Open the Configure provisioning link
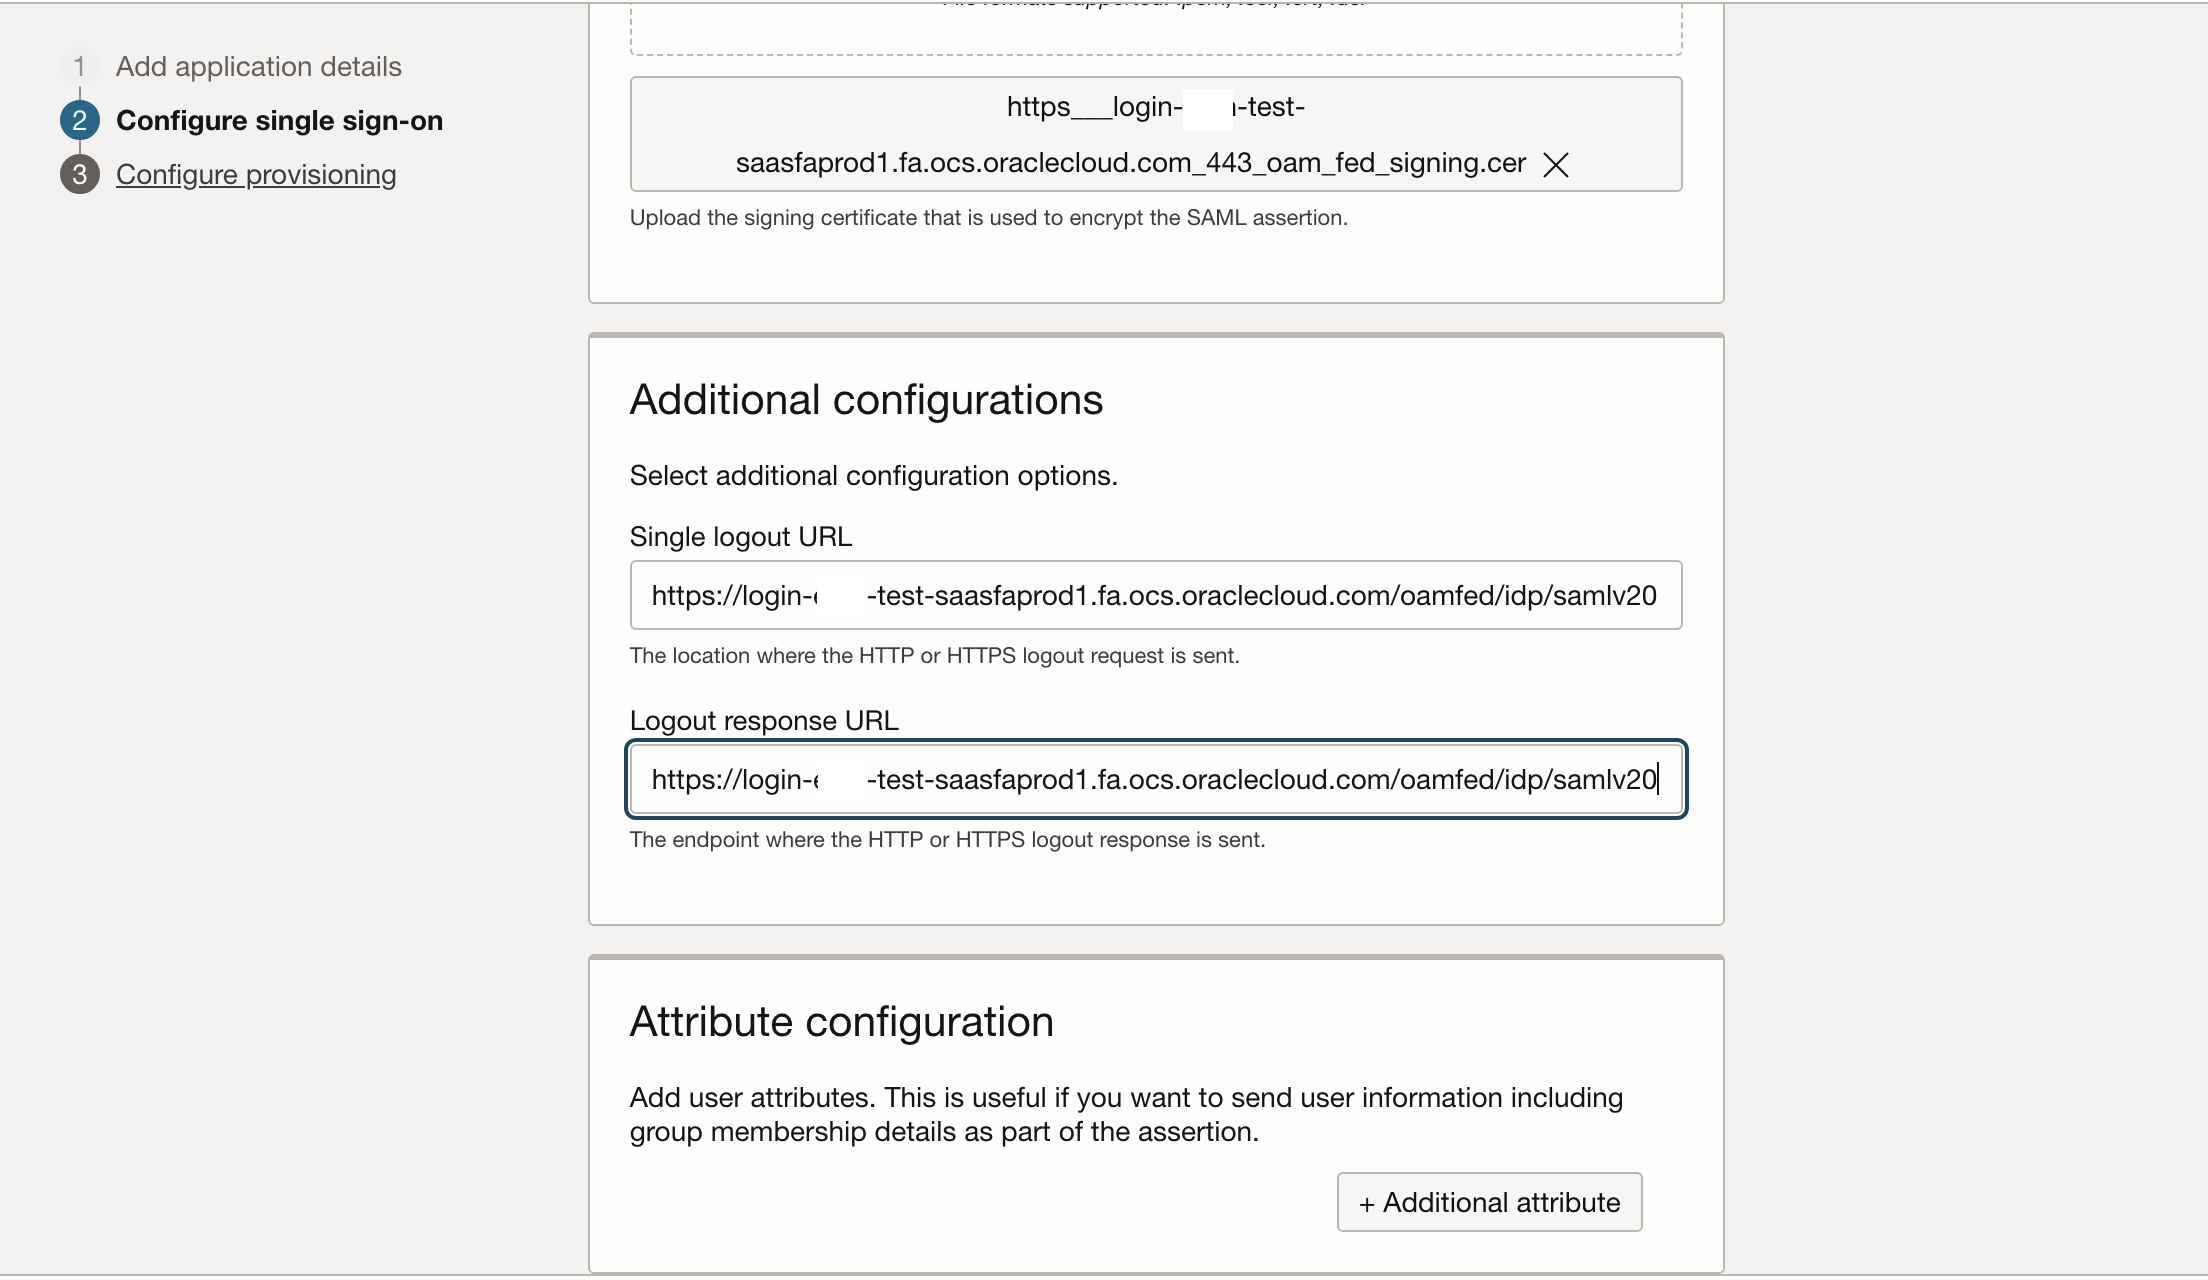 pyautogui.click(x=256, y=175)
